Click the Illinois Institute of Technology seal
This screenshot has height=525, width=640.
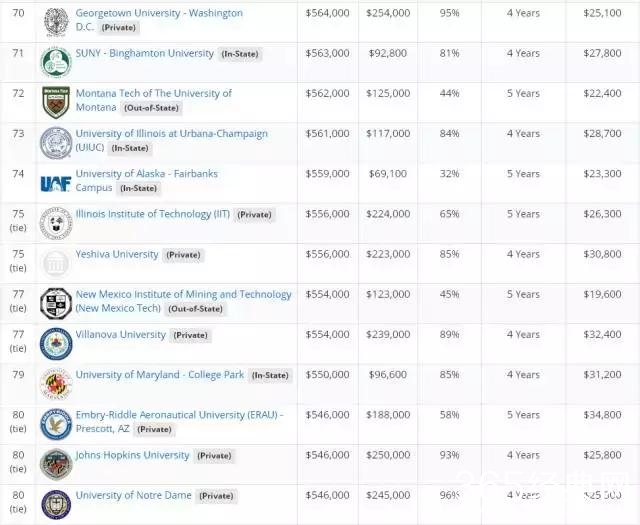tap(55, 223)
